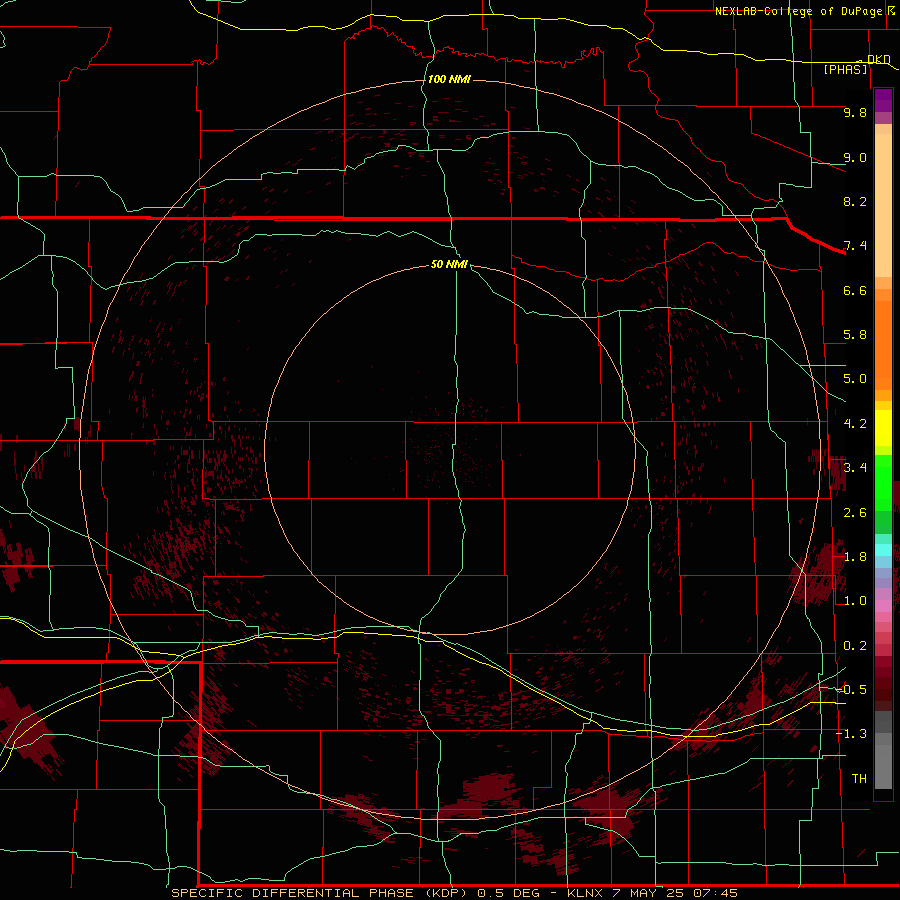Pick the purple swatch atop the color bar
900x900 pixels.
(883, 100)
